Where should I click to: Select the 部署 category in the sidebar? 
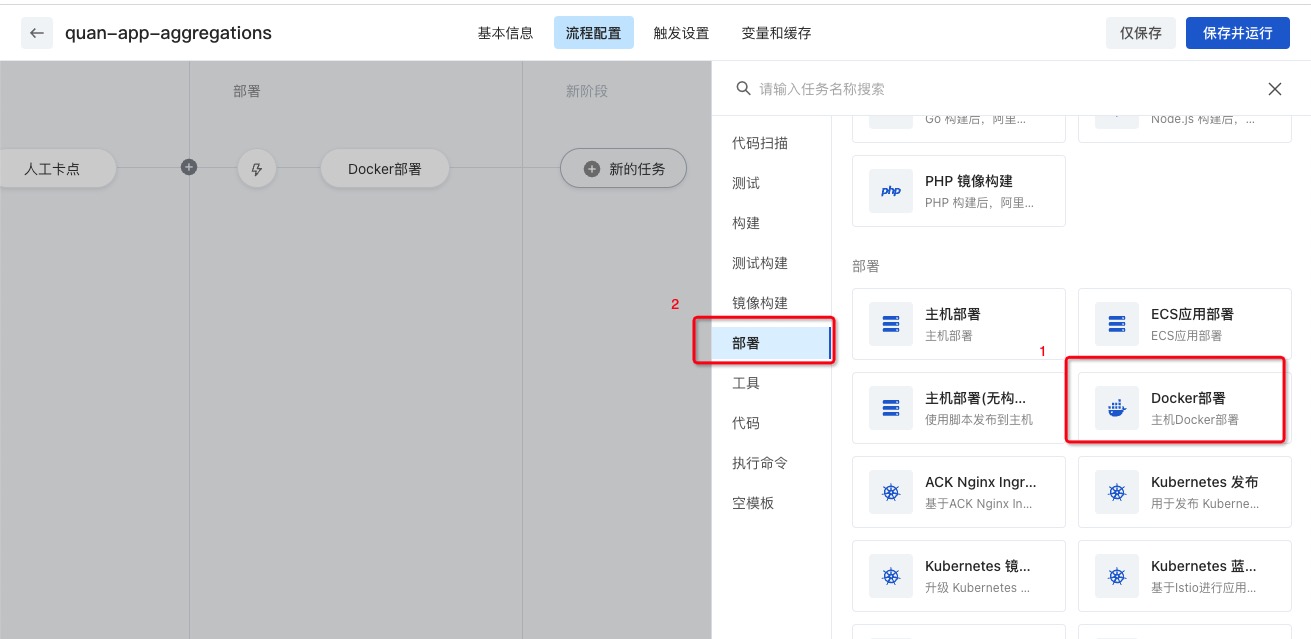click(771, 343)
